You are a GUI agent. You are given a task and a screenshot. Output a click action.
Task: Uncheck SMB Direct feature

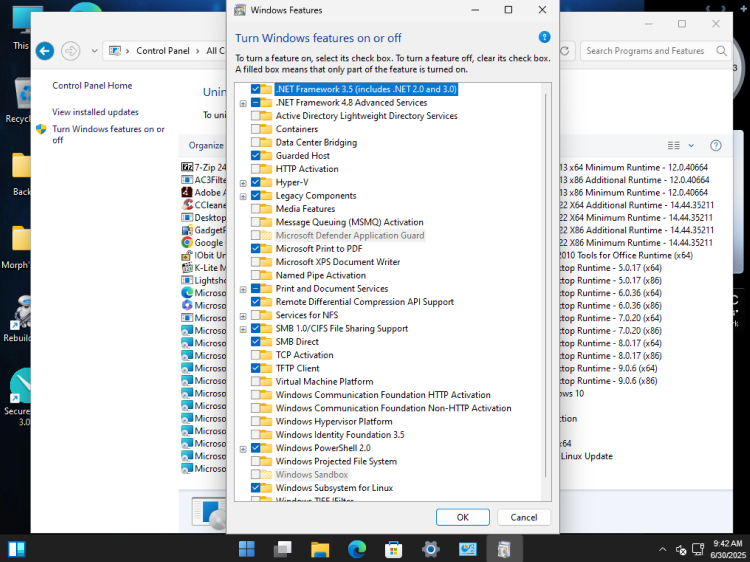pos(255,342)
